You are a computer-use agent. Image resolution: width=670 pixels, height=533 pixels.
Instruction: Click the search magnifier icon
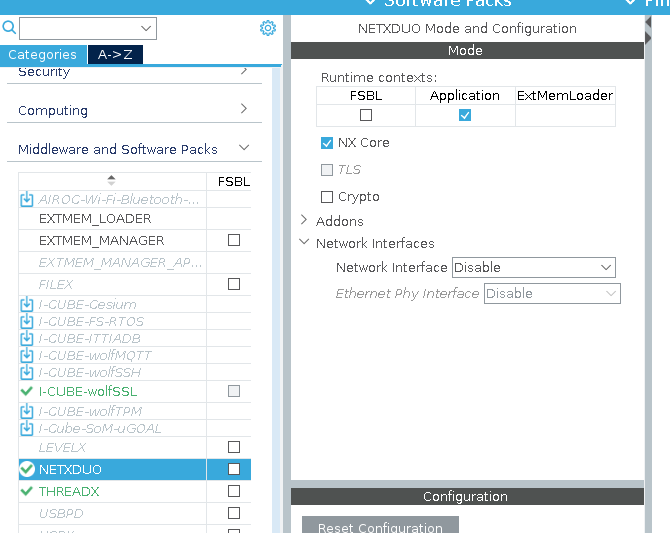tap(9, 27)
